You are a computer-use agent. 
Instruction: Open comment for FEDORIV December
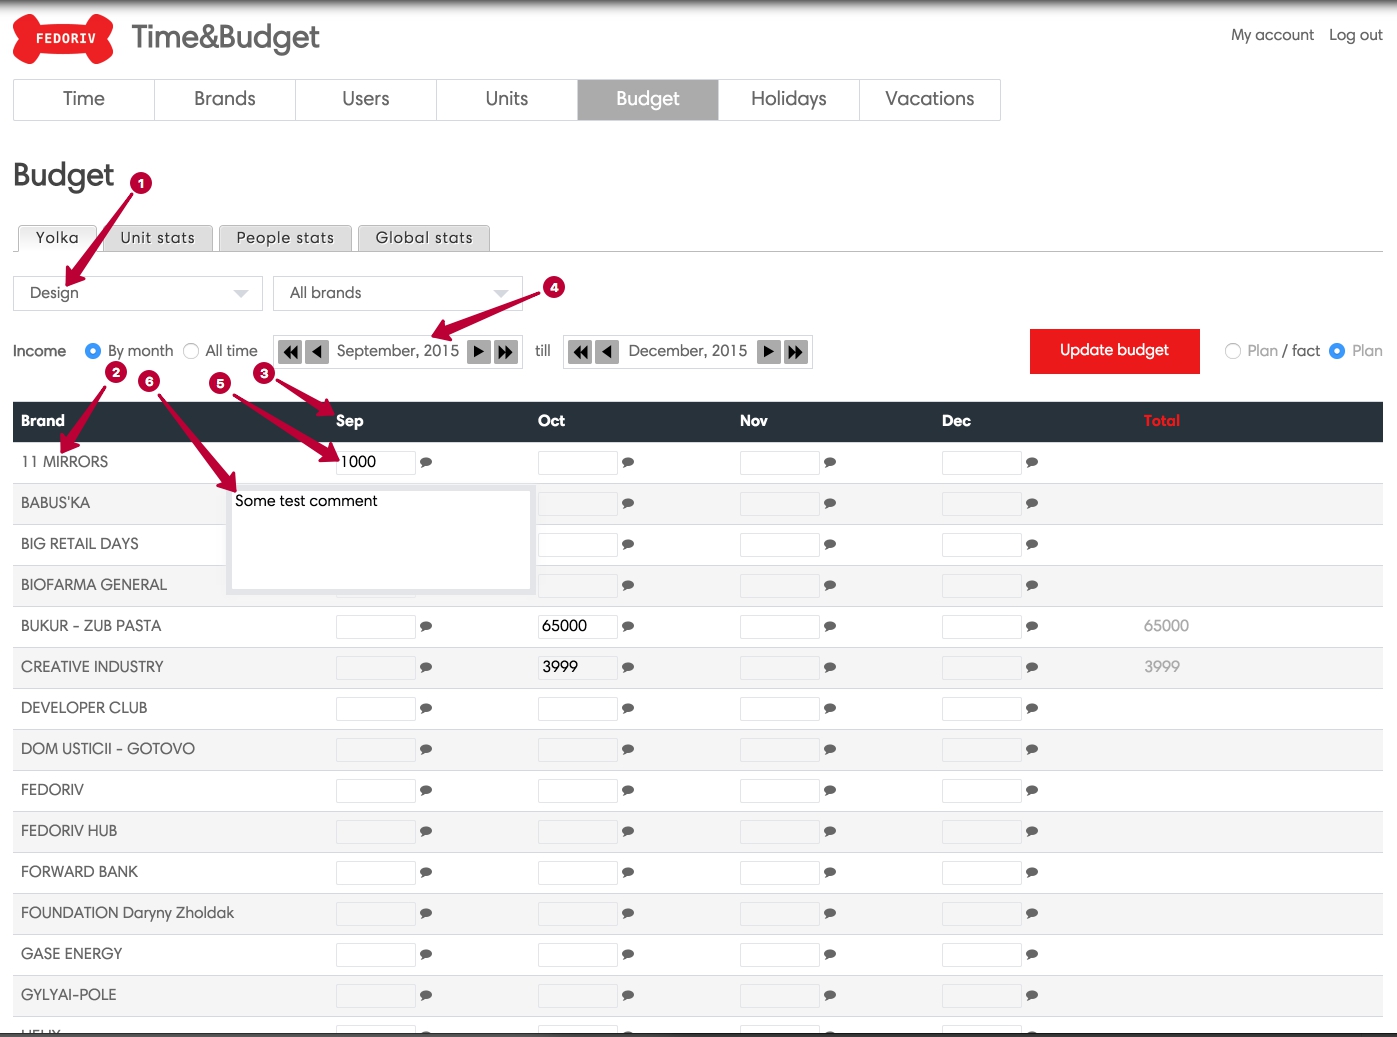click(x=1032, y=790)
